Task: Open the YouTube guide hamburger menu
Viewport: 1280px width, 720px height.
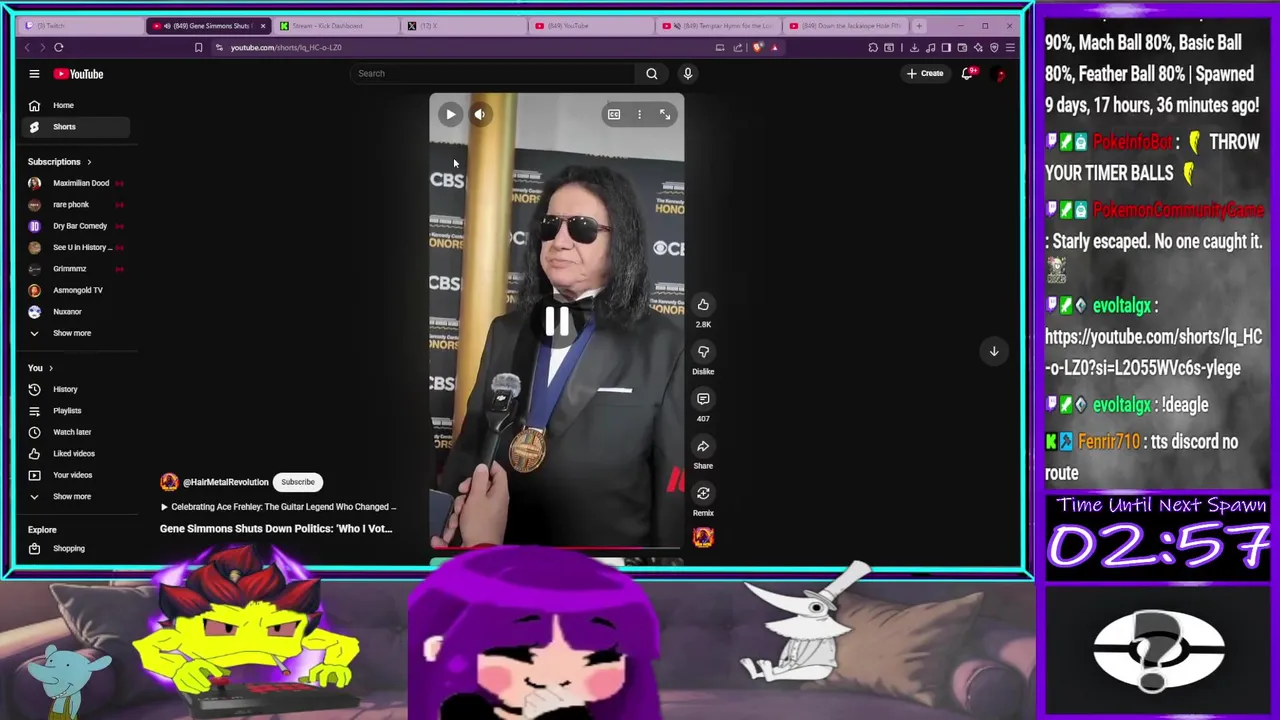Action: (x=34, y=74)
